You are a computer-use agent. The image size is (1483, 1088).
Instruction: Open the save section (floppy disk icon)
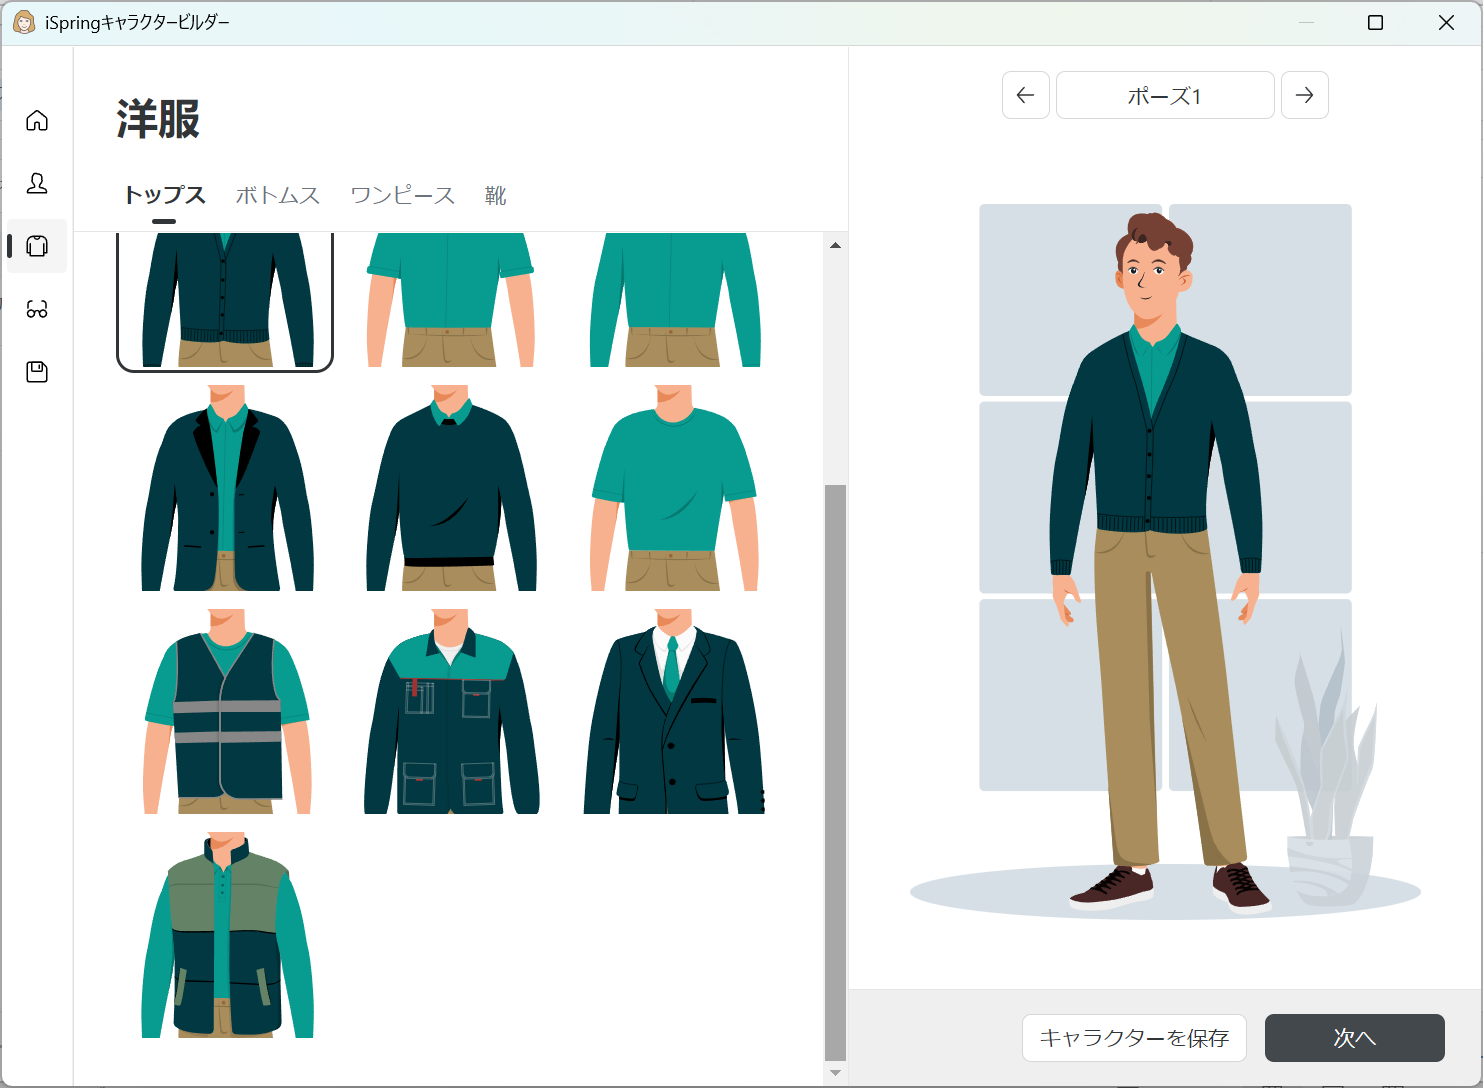[x=37, y=371]
